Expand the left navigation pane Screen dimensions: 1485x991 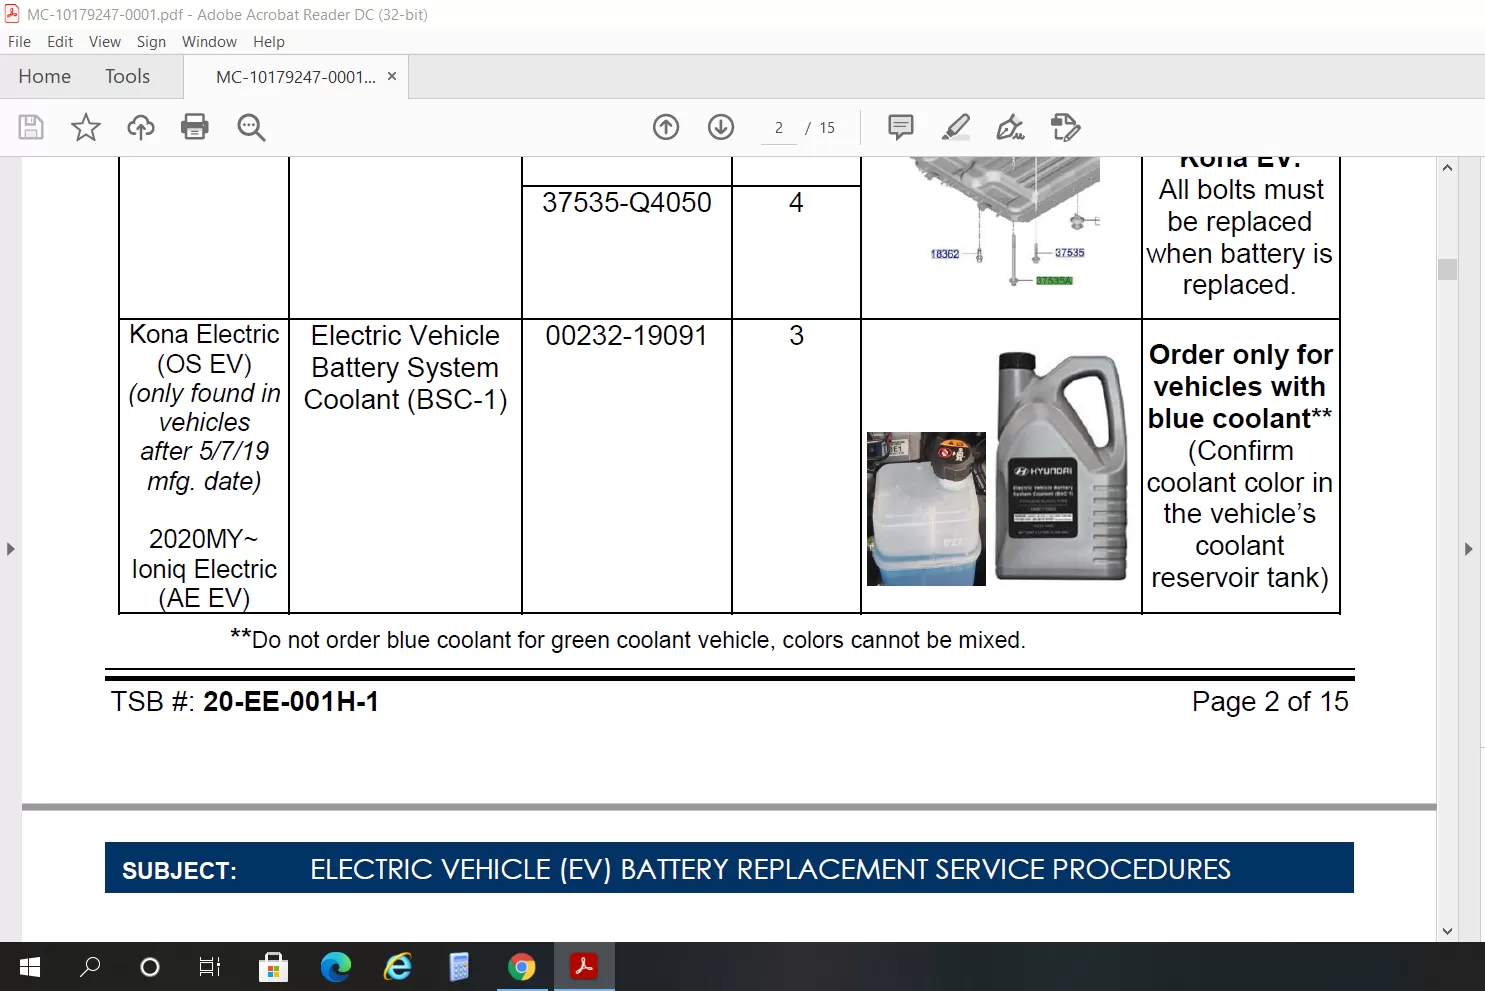coord(11,549)
